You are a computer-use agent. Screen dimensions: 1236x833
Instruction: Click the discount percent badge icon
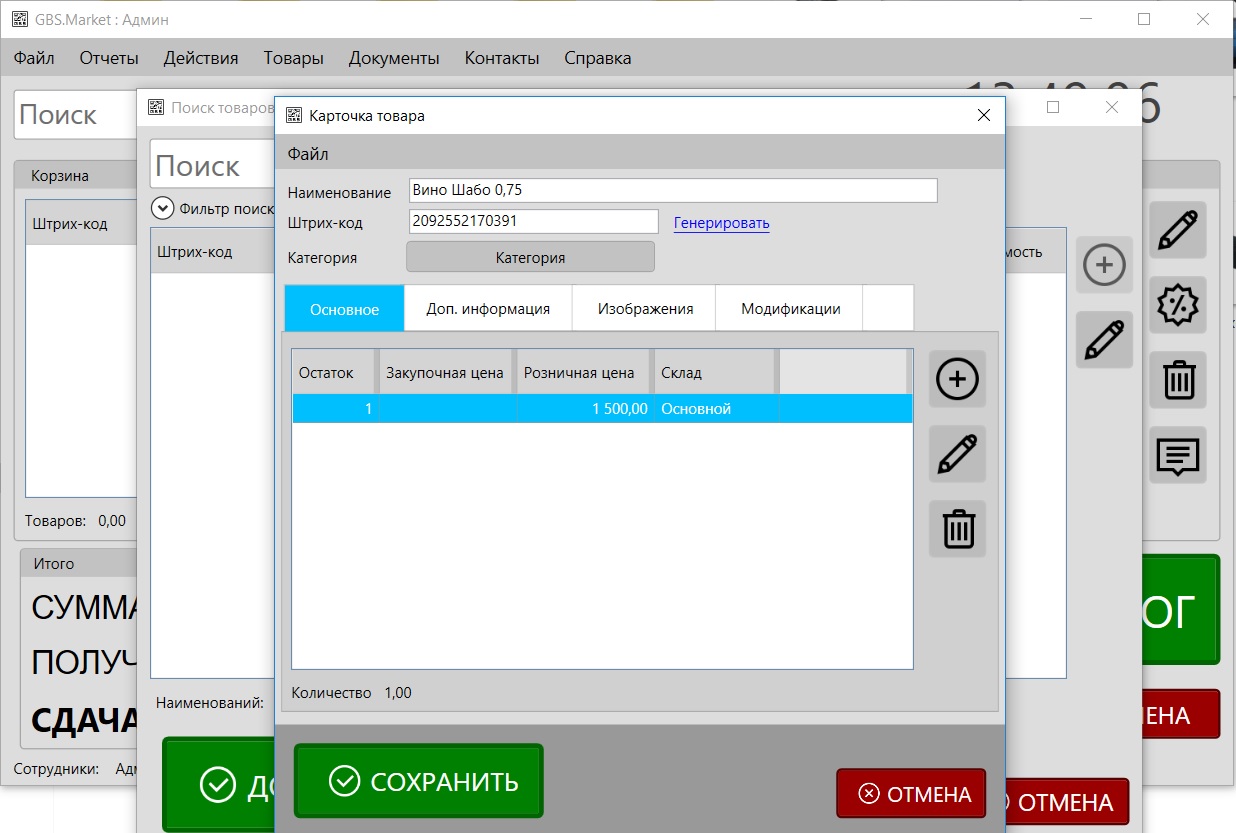coord(1177,305)
